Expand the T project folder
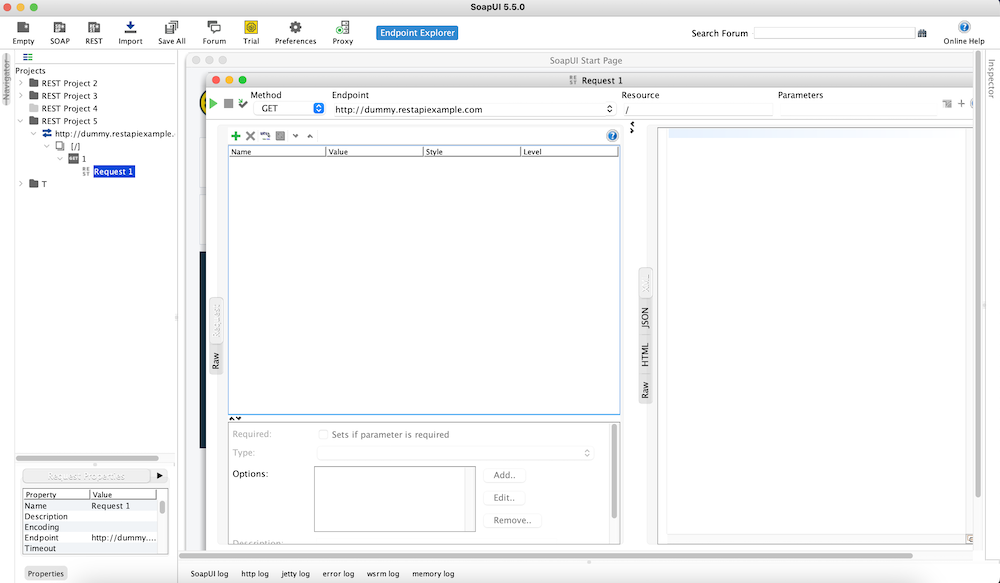The image size is (1000, 583). tap(21, 184)
